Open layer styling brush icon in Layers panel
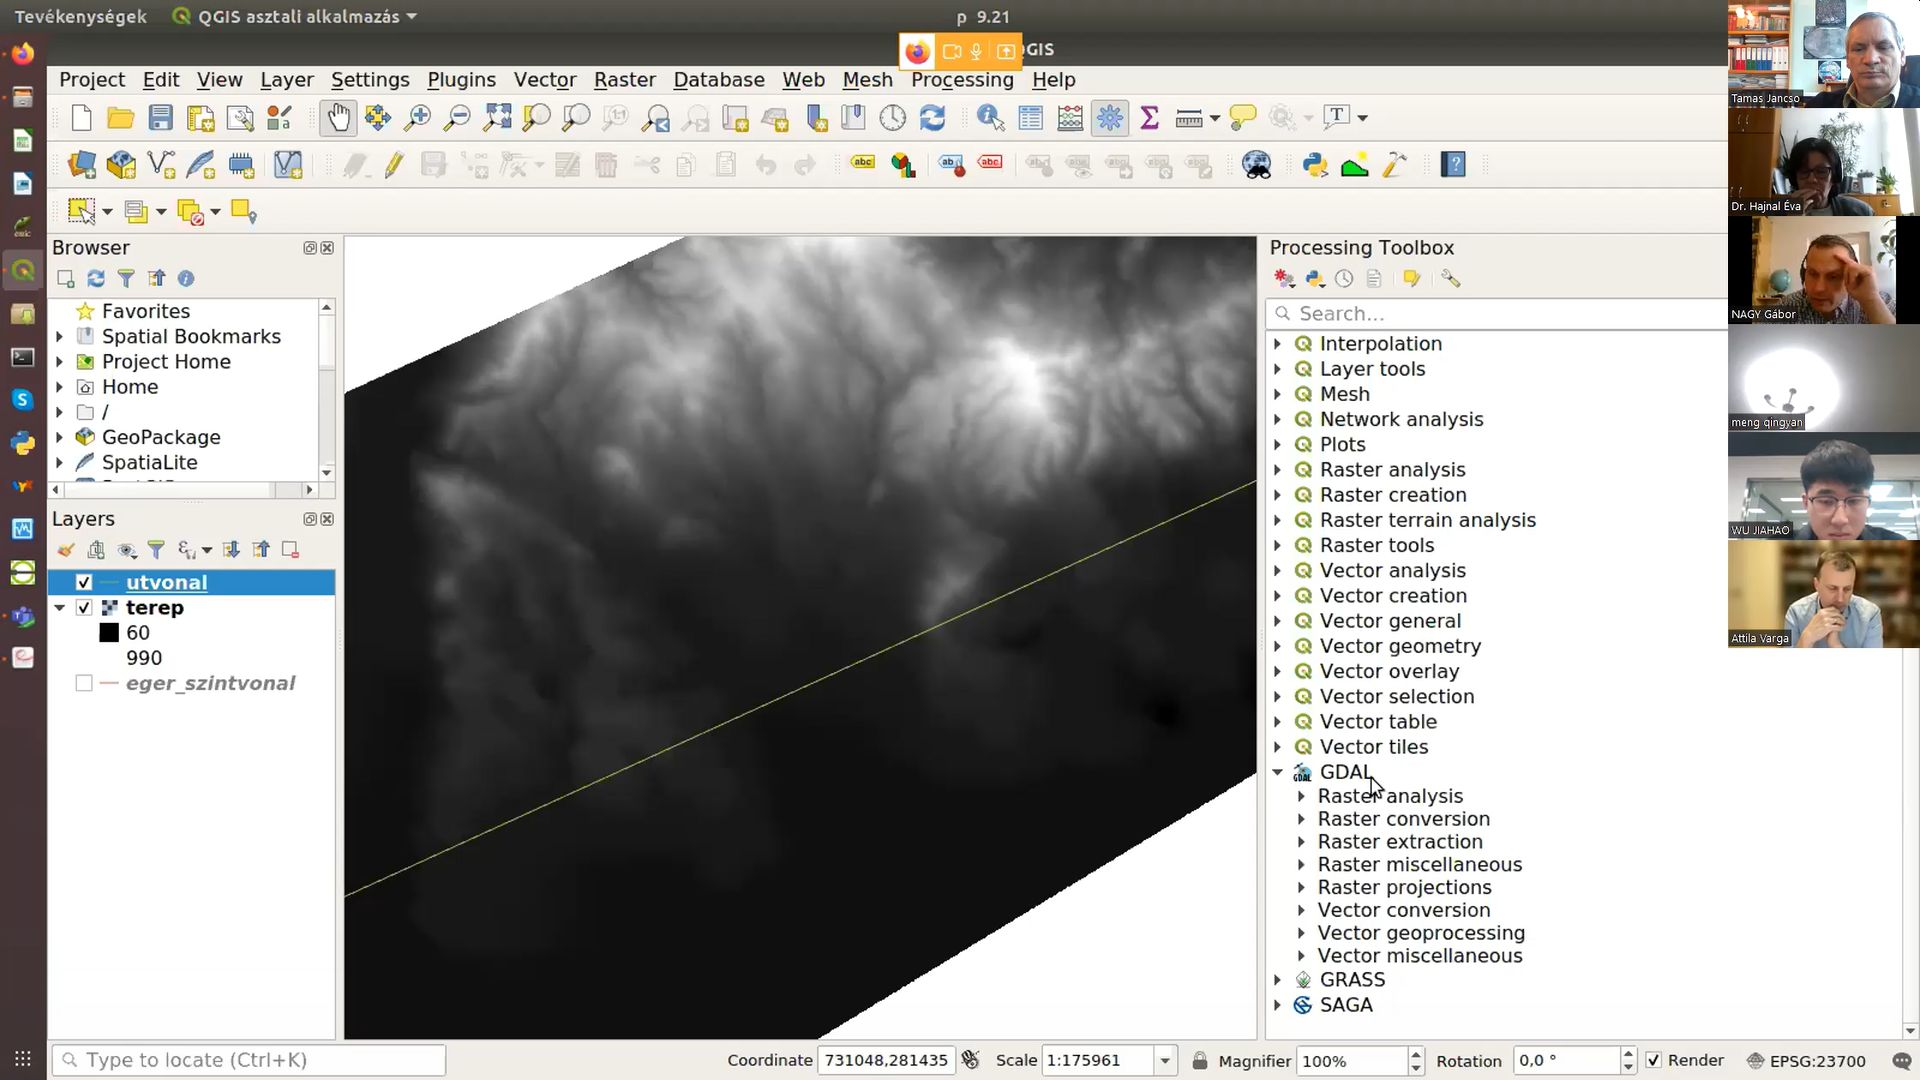 point(66,549)
